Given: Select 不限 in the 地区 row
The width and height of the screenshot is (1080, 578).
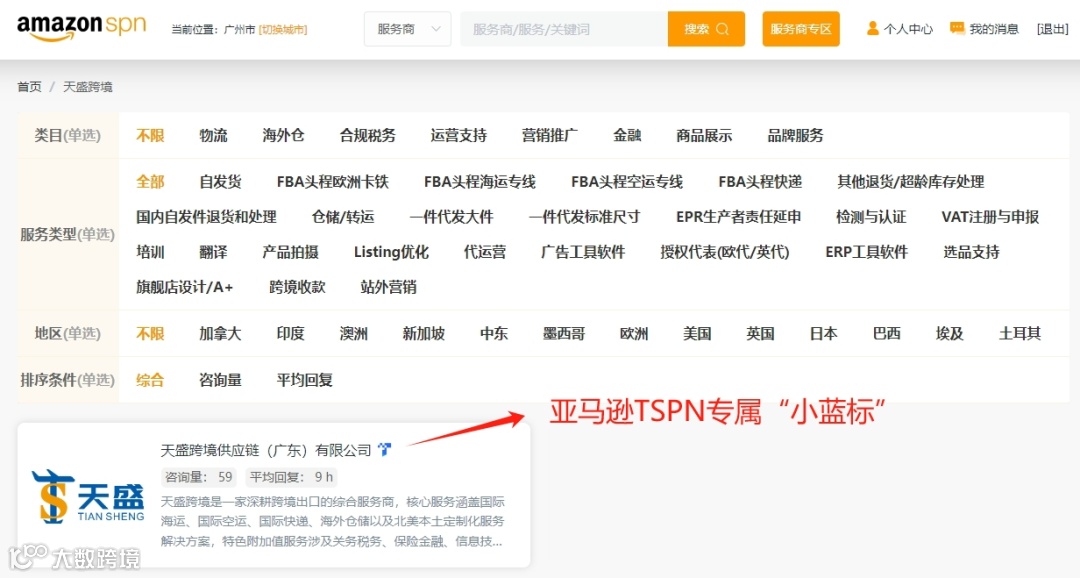Looking at the screenshot, I should point(150,334).
